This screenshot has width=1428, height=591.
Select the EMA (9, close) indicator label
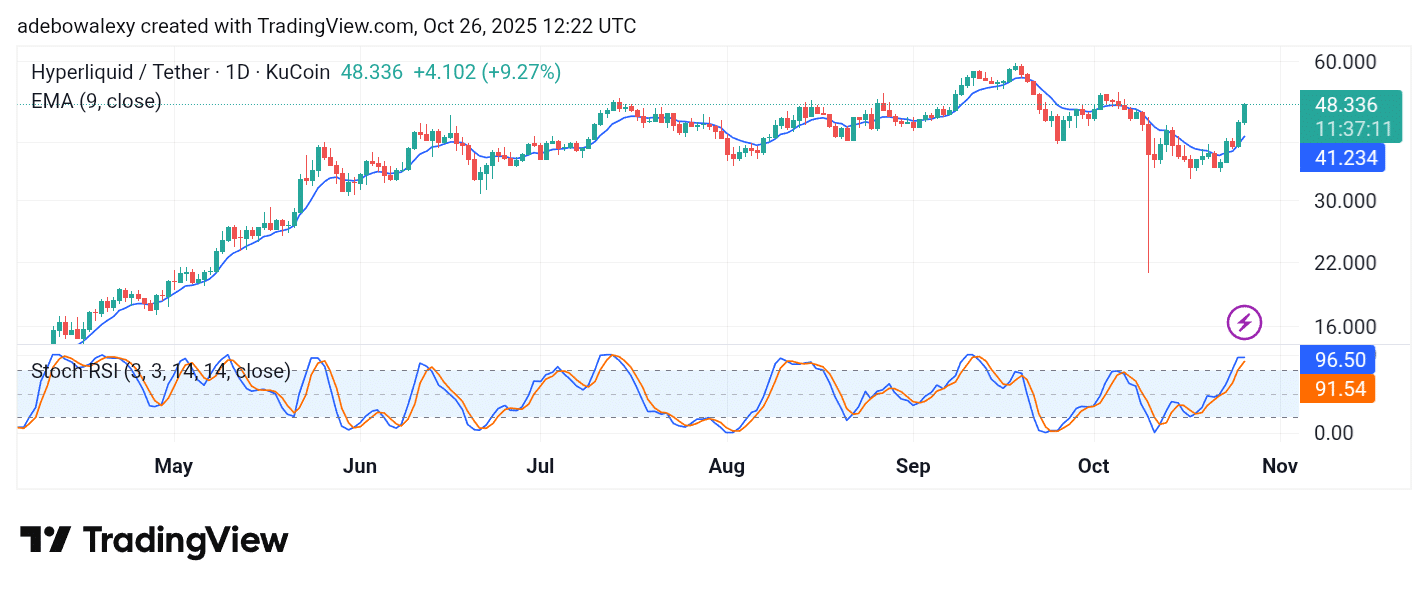pyautogui.click(x=96, y=101)
